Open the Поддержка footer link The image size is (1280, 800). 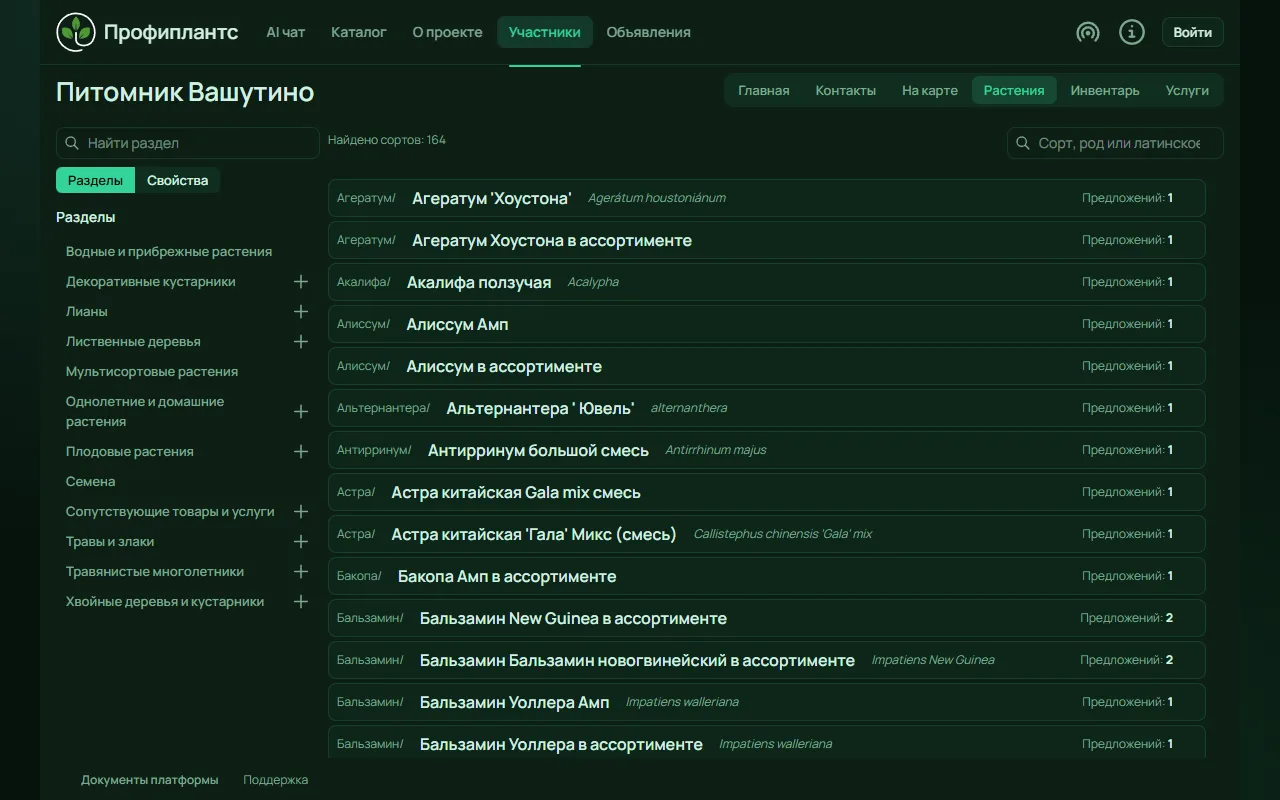point(276,780)
